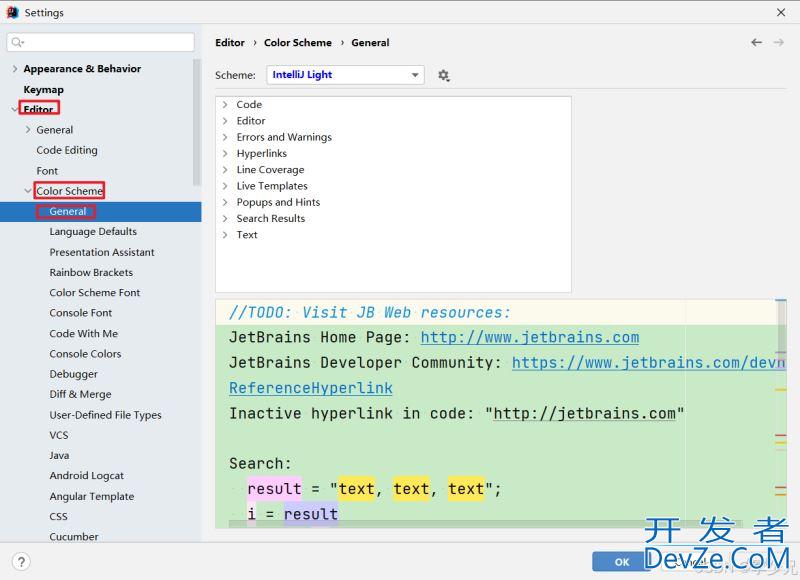Viewport: 800px width, 580px height.
Task: Open Code With Me color settings
Action: coord(84,334)
